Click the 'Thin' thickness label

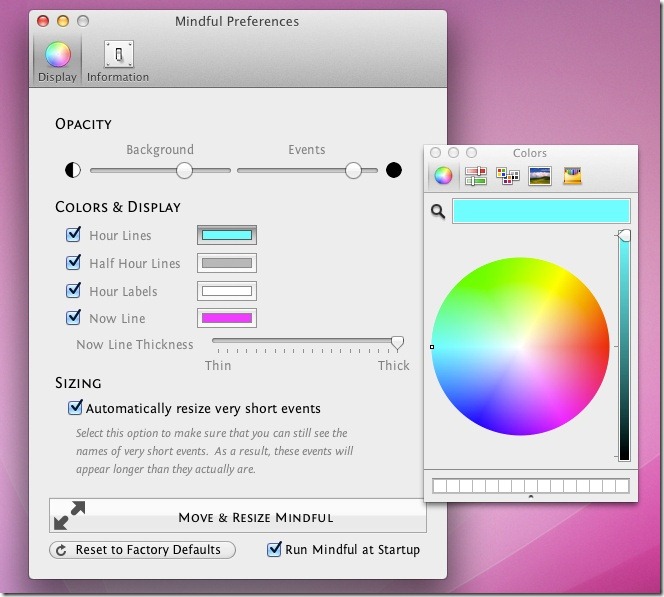(218, 365)
